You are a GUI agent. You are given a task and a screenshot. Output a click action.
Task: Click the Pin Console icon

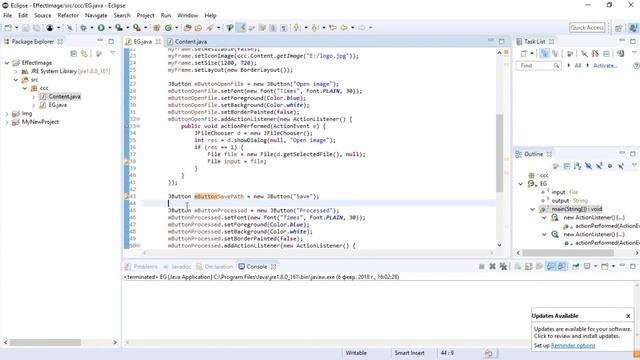coord(576,267)
